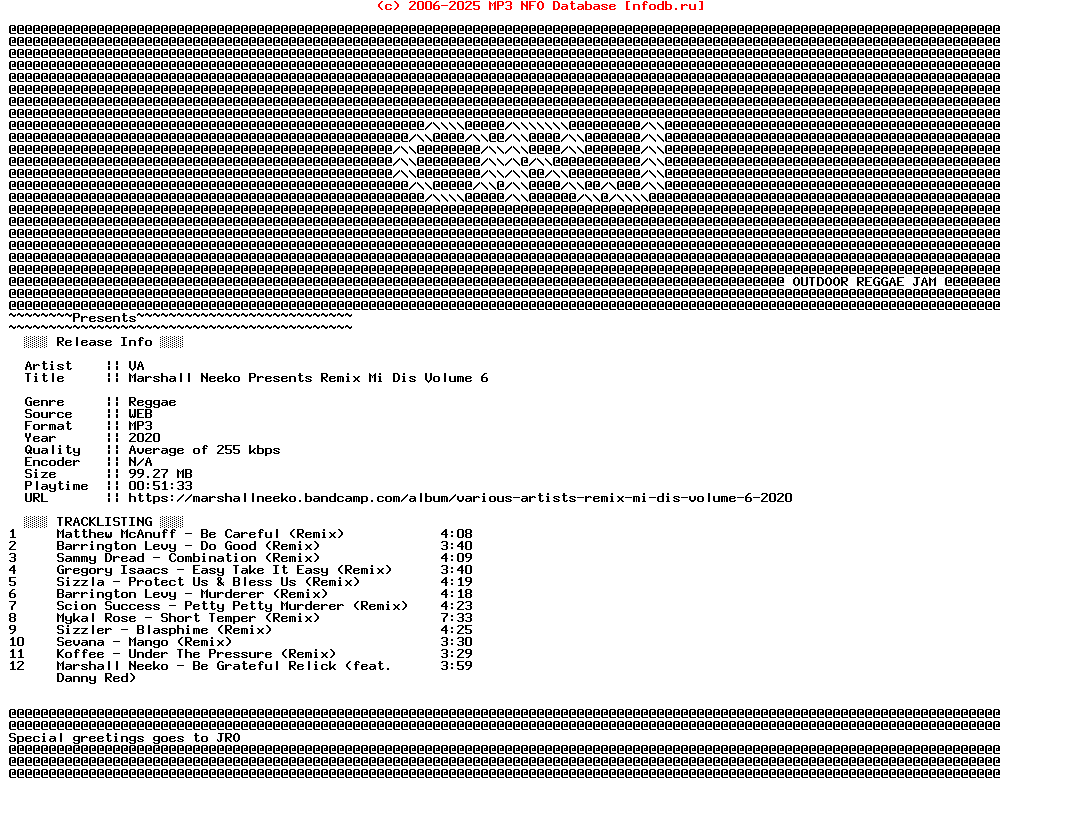
Task: Select track Barrington Levy - Do Good (Remix)
Action: click(x=188, y=546)
